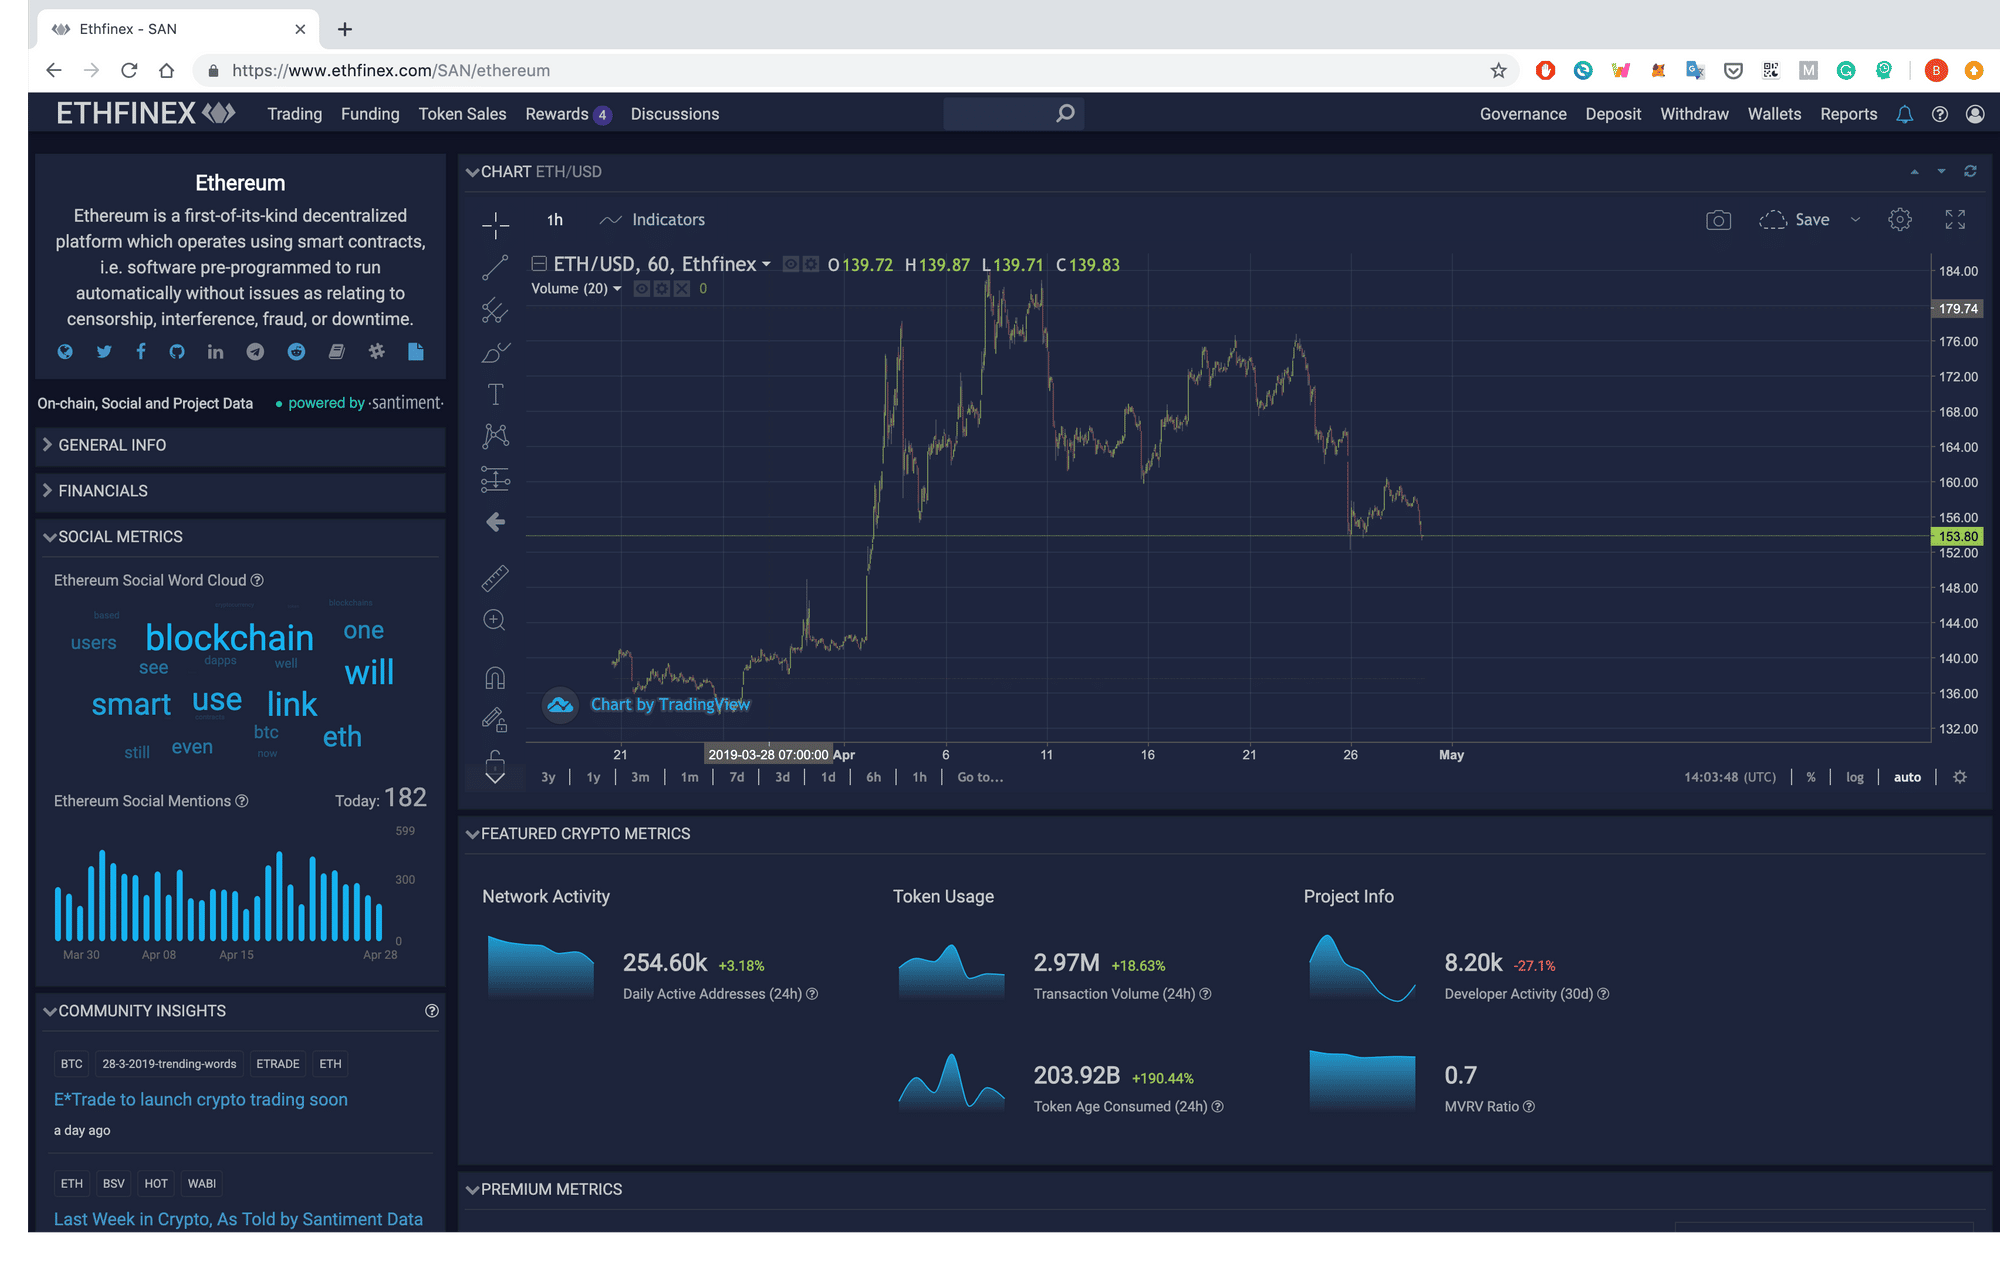Collapse the CHART ETH/USD panel
This screenshot has width=2000, height=1265.
pyautogui.click(x=472, y=172)
